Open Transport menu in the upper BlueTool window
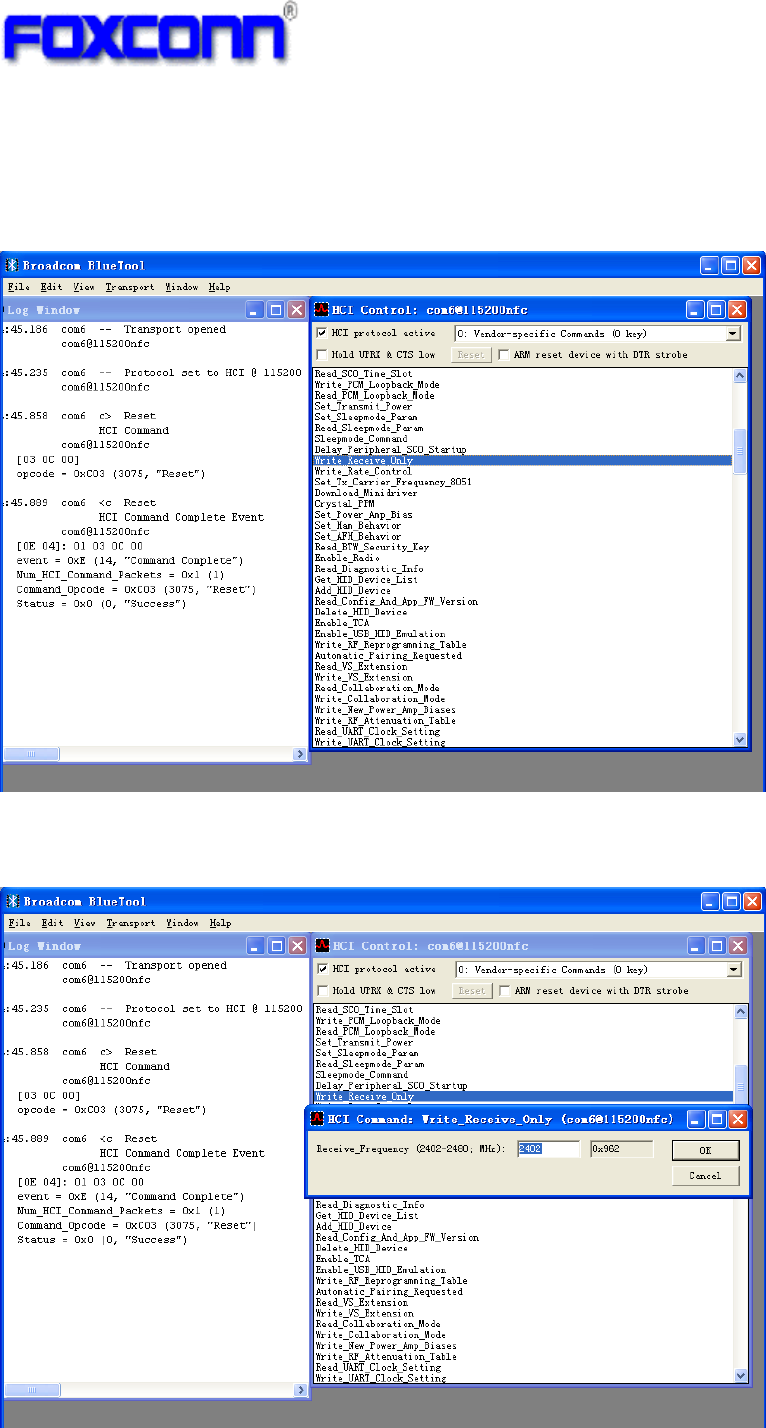The image size is (766, 1428). pyautogui.click(x=130, y=287)
